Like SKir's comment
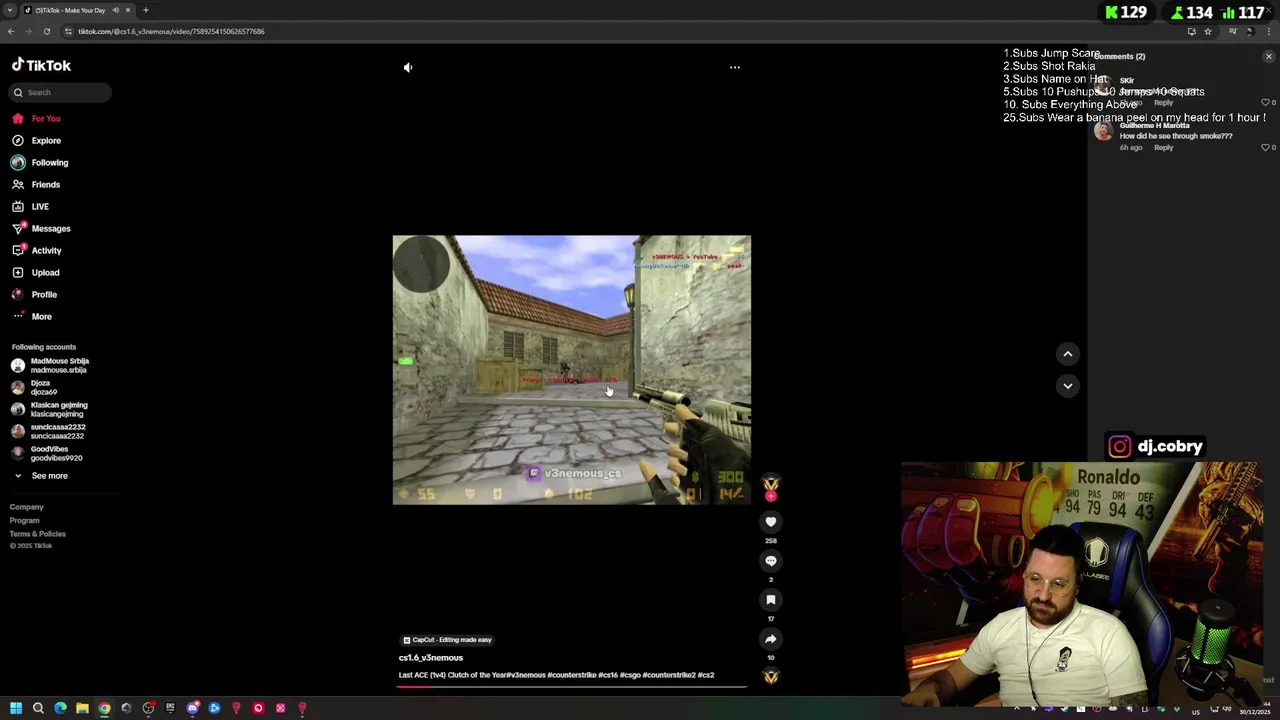 [x=1265, y=103]
